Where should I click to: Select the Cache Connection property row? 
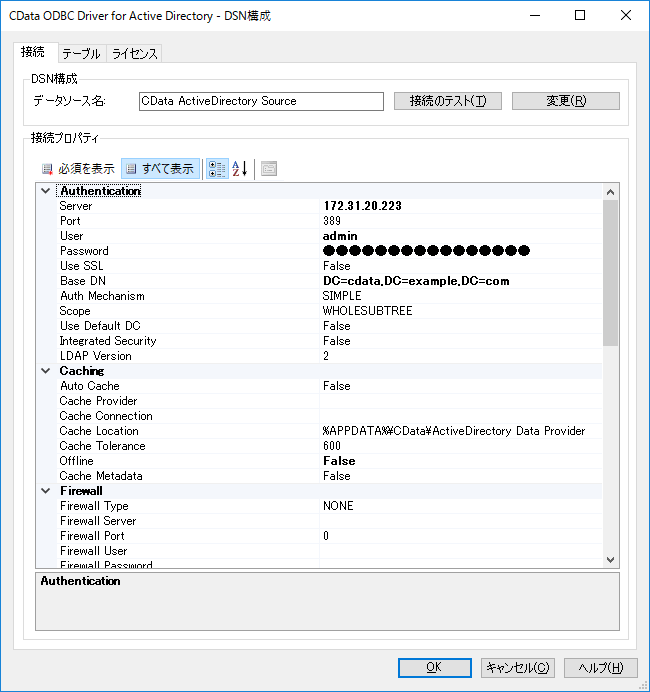[x=329, y=416]
